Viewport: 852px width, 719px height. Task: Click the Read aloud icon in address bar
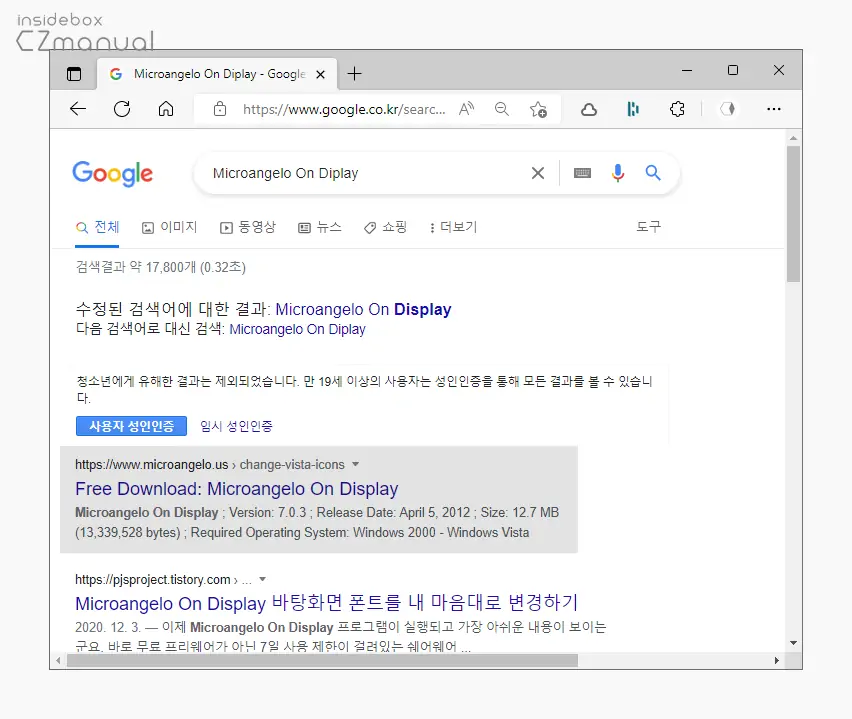click(x=466, y=109)
